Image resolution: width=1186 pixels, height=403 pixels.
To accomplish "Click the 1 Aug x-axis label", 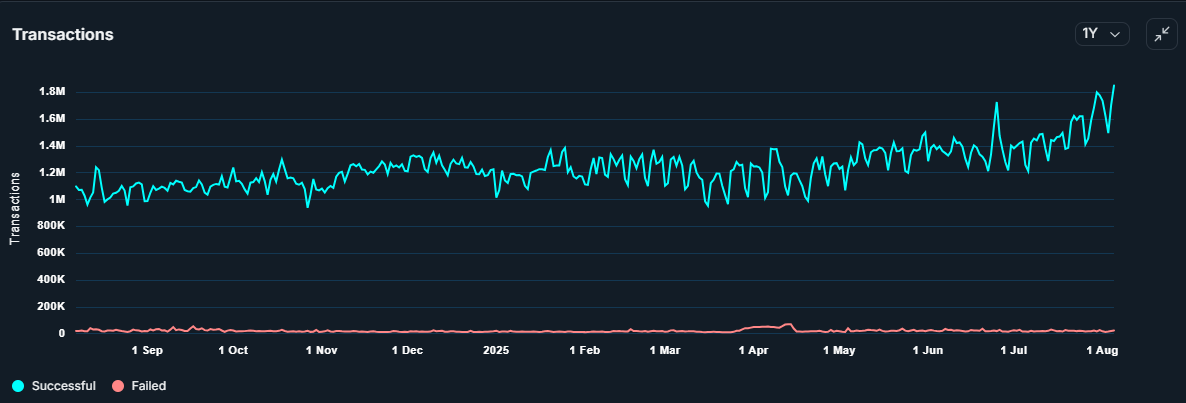I will pyautogui.click(x=1101, y=351).
